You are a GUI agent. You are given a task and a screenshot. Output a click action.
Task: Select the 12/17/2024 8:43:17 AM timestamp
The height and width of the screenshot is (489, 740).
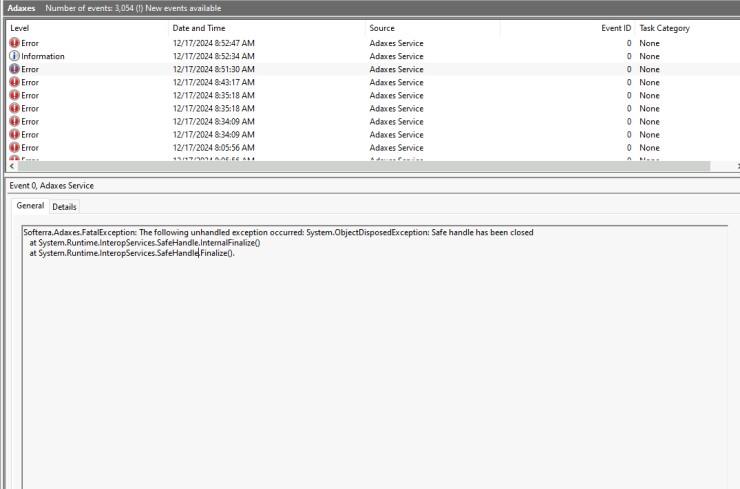[x=213, y=82]
